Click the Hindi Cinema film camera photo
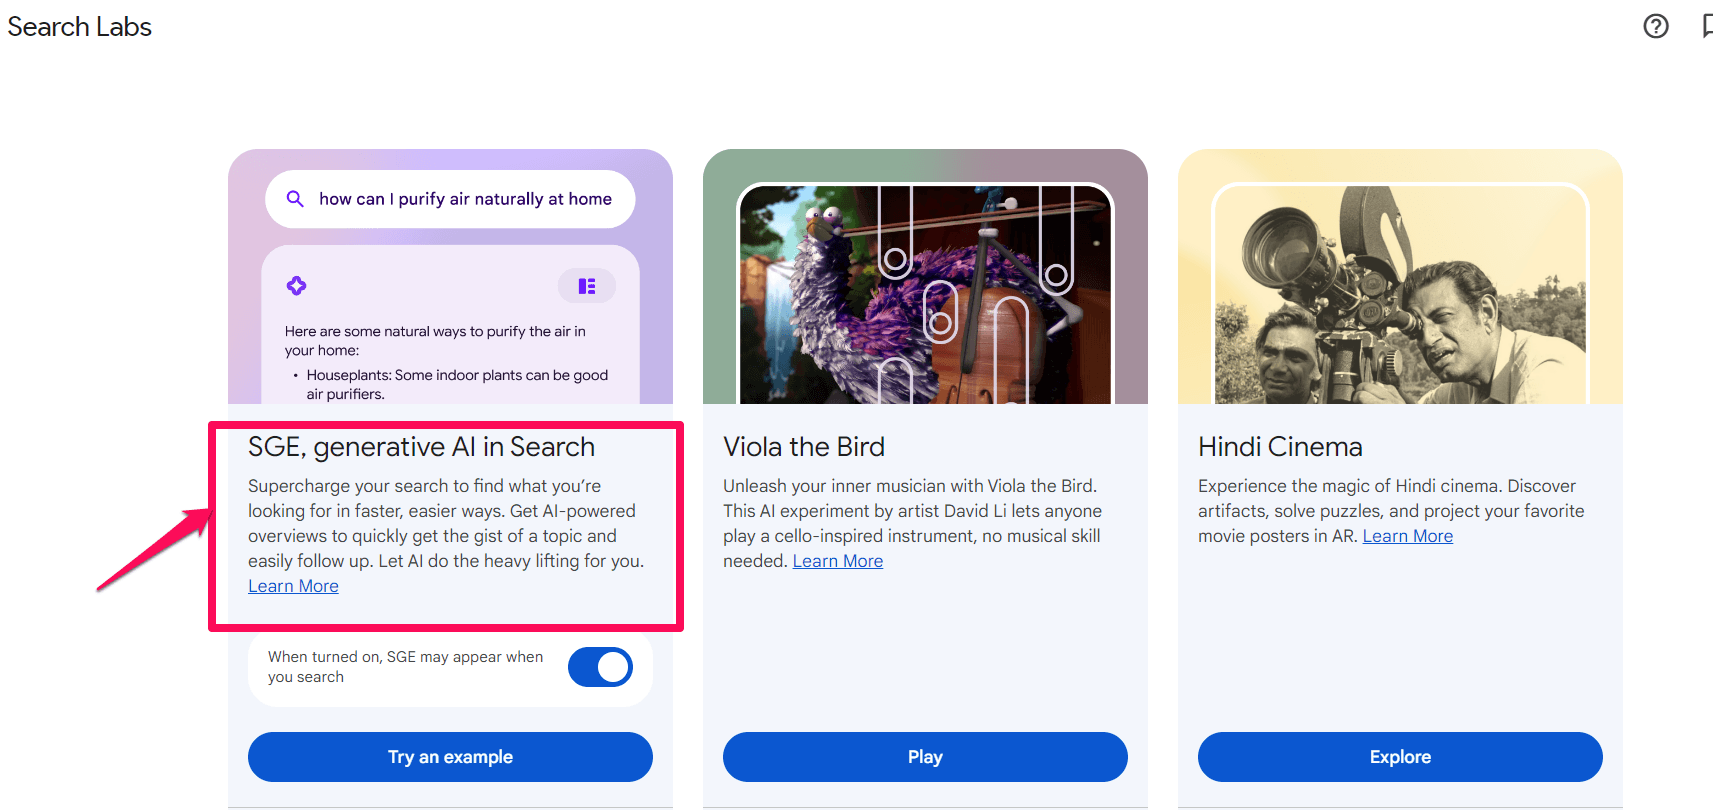This screenshot has height=810, width=1713. [1400, 293]
